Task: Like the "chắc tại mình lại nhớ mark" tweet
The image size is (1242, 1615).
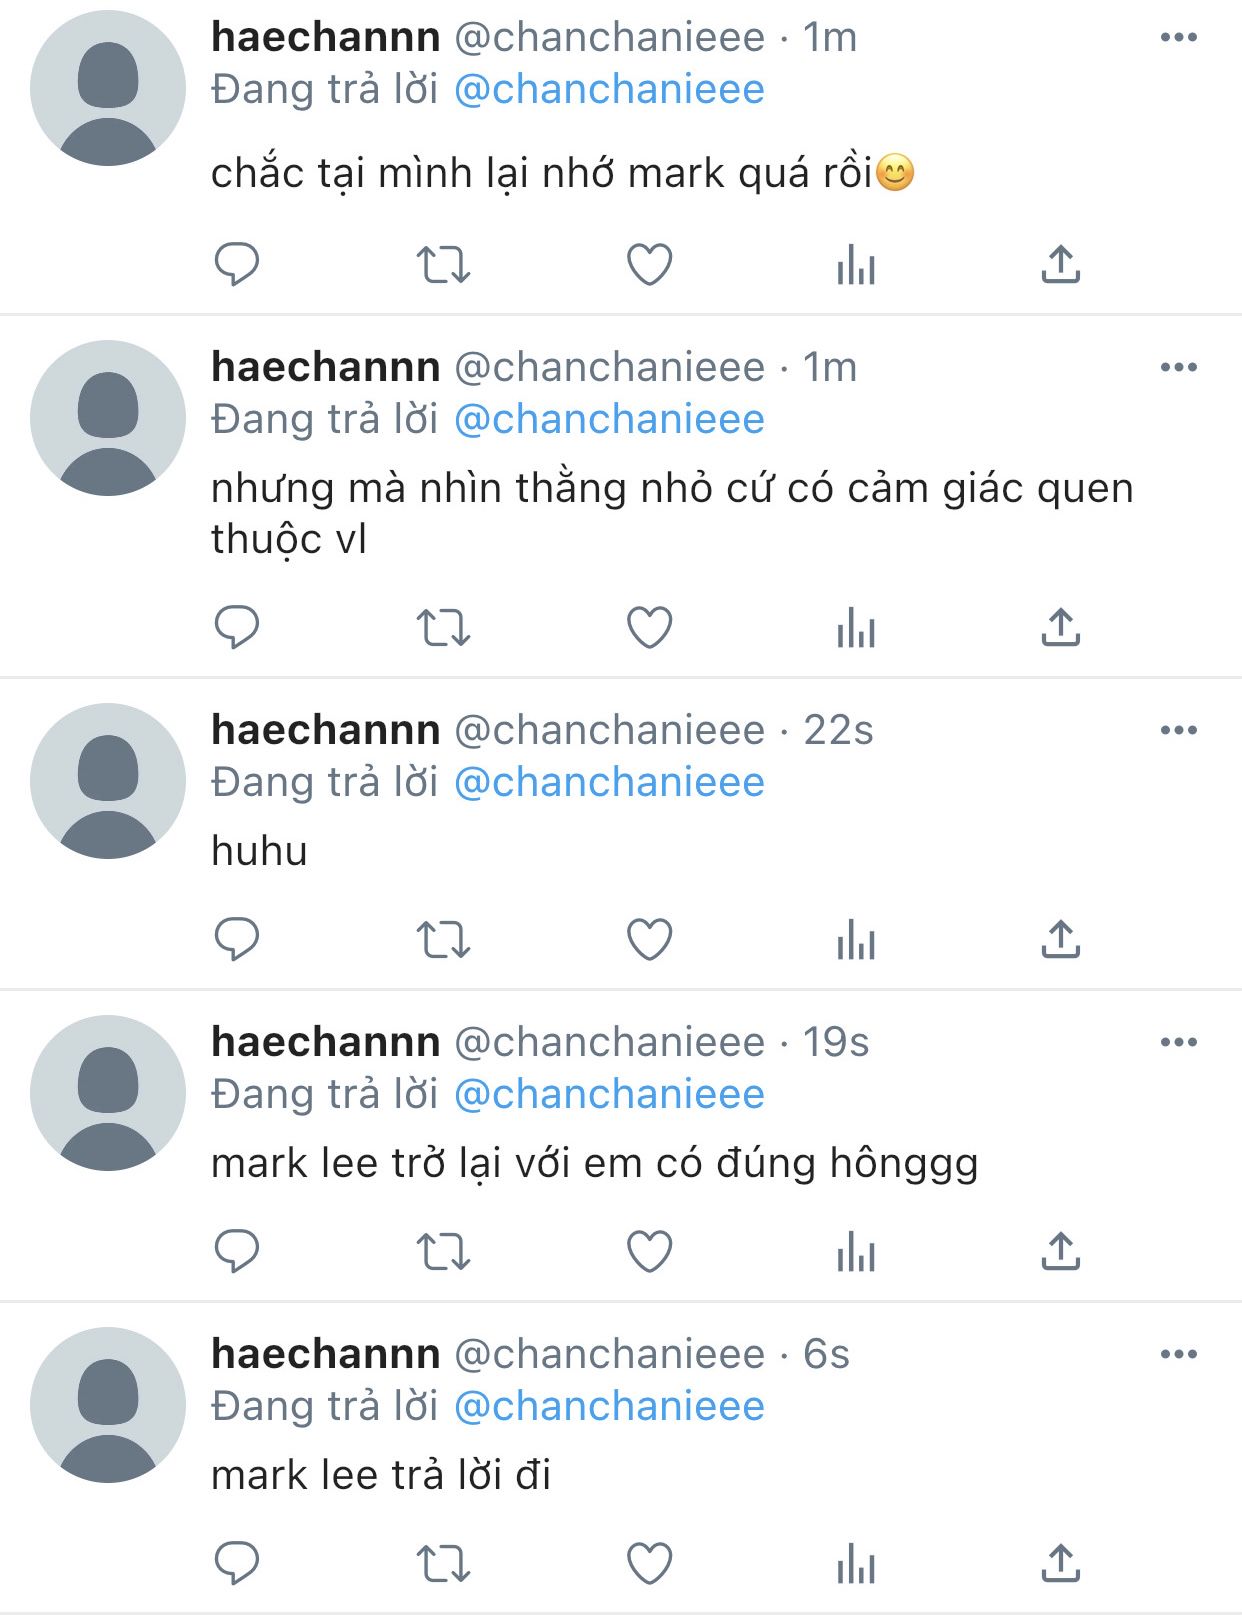Action: (649, 265)
